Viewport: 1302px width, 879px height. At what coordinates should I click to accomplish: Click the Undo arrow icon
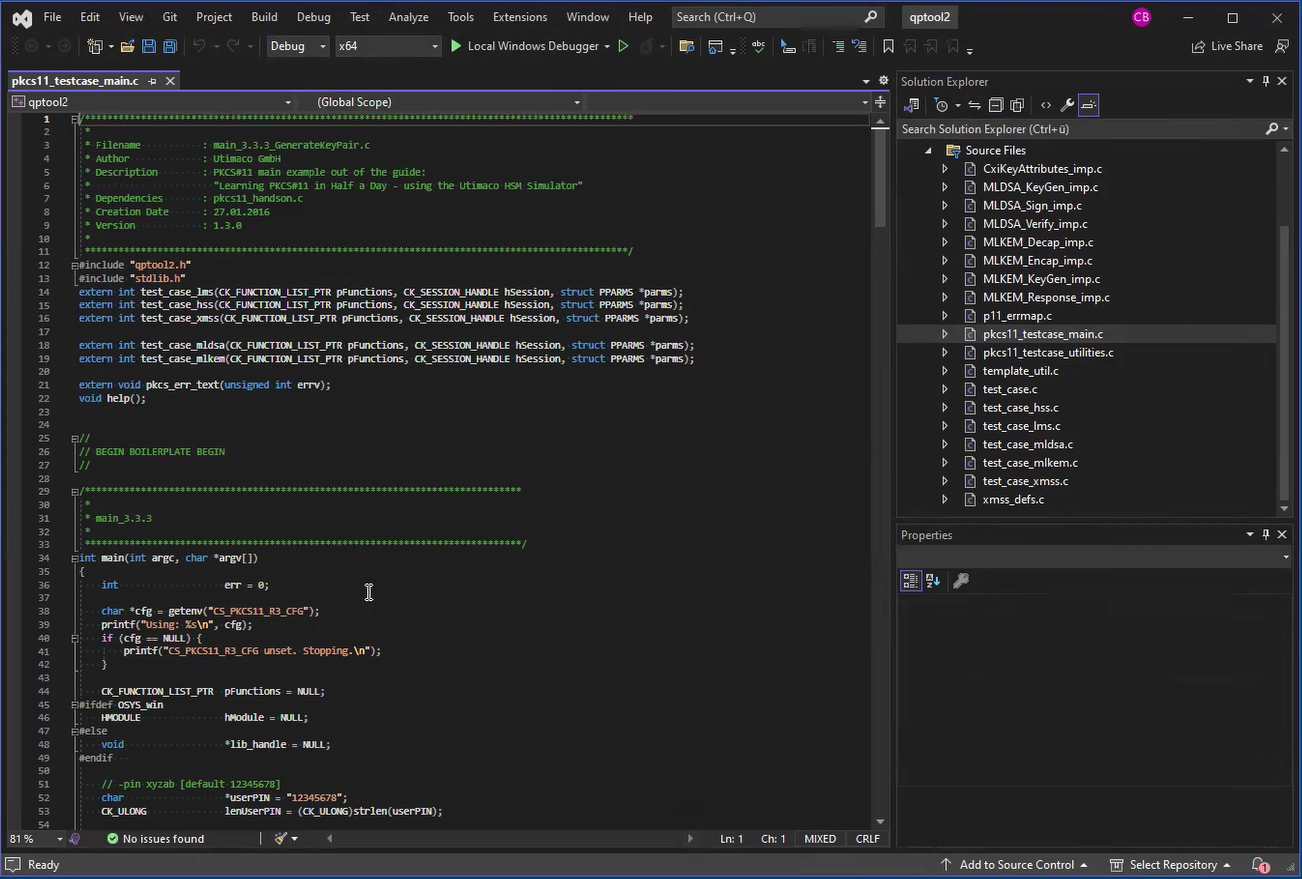click(199, 46)
